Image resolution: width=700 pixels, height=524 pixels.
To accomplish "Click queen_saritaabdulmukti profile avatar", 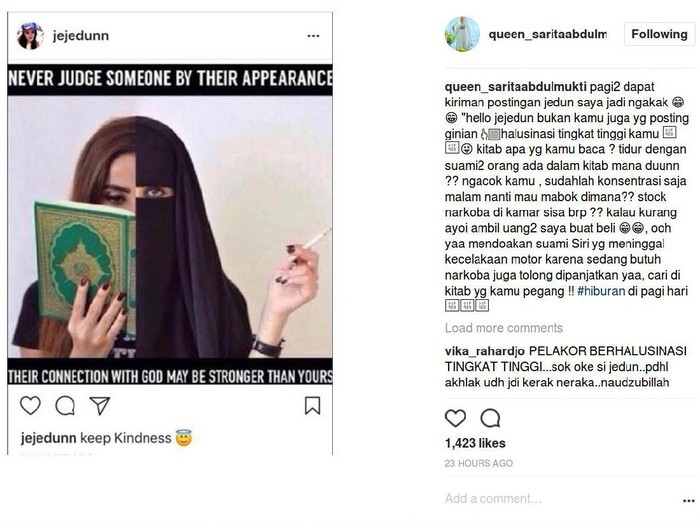I will [x=462, y=34].
